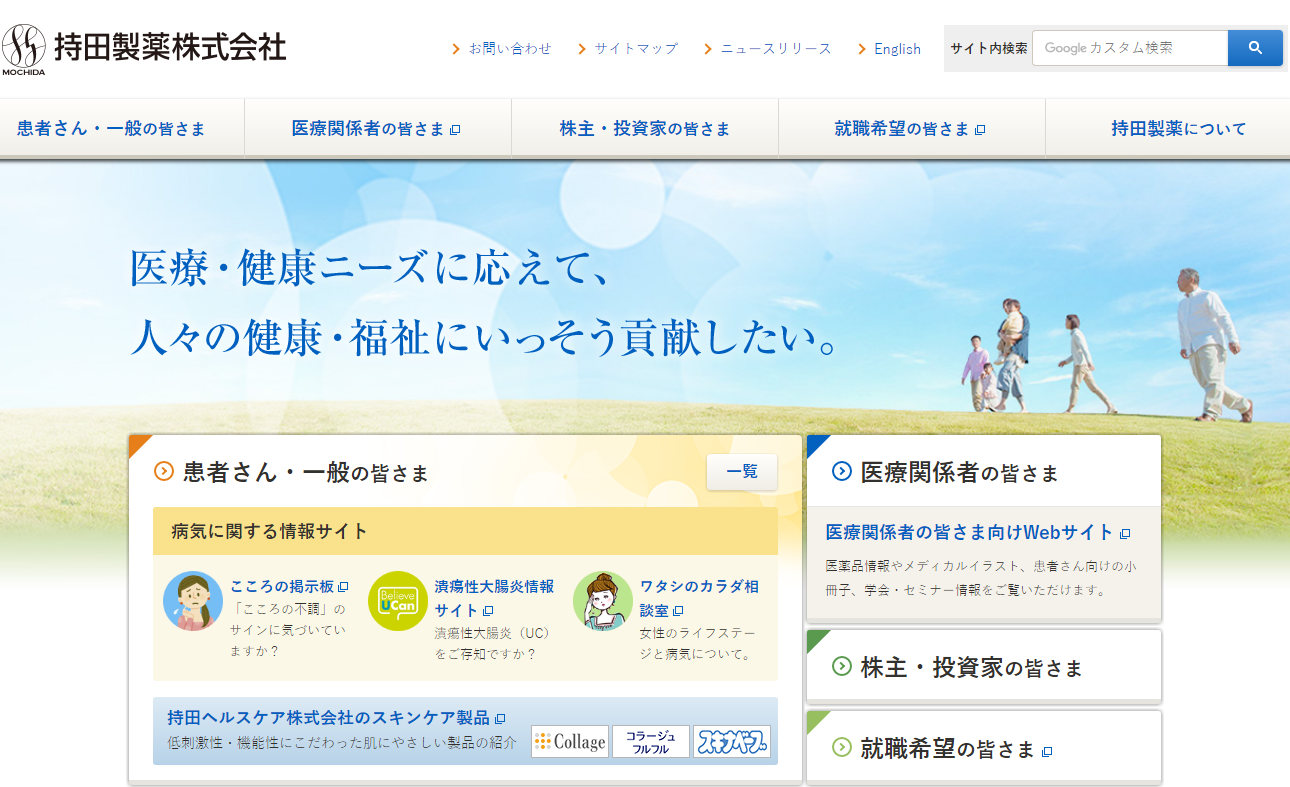Click green circle arrow beside 就職希望の皆さま panel
This screenshot has height=787, width=1290.
click(x=842, y=747)
